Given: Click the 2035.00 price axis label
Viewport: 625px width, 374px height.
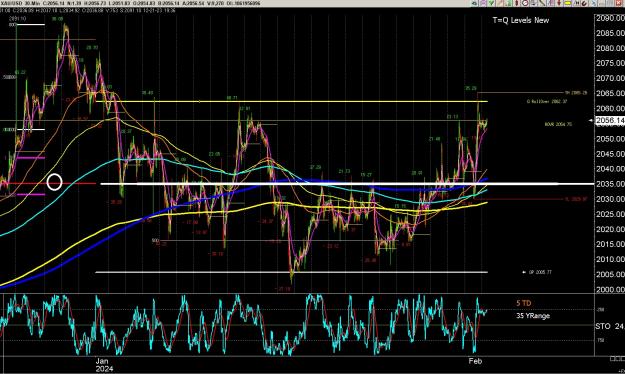Looking at the screenshot, I should 610,184.
